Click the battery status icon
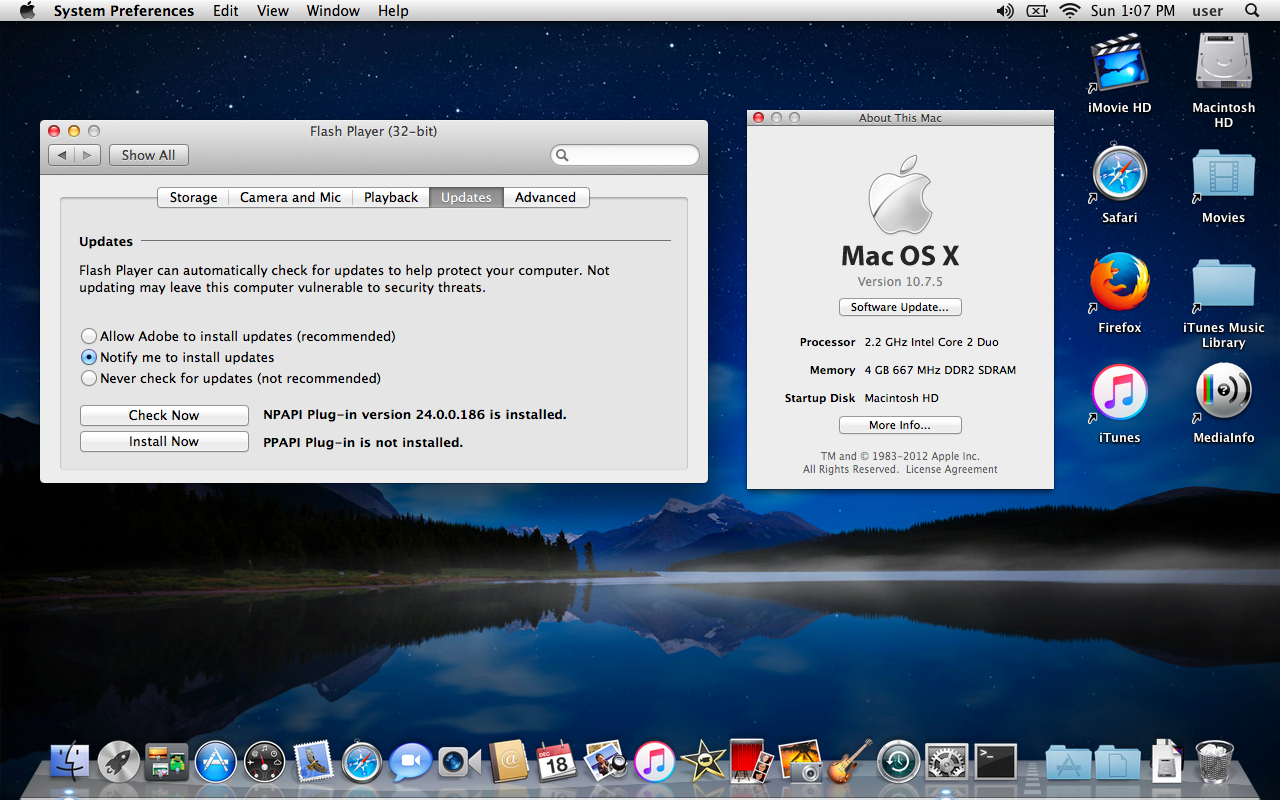The width and height of the screenshot is (1280, 800). (1037, 11)
